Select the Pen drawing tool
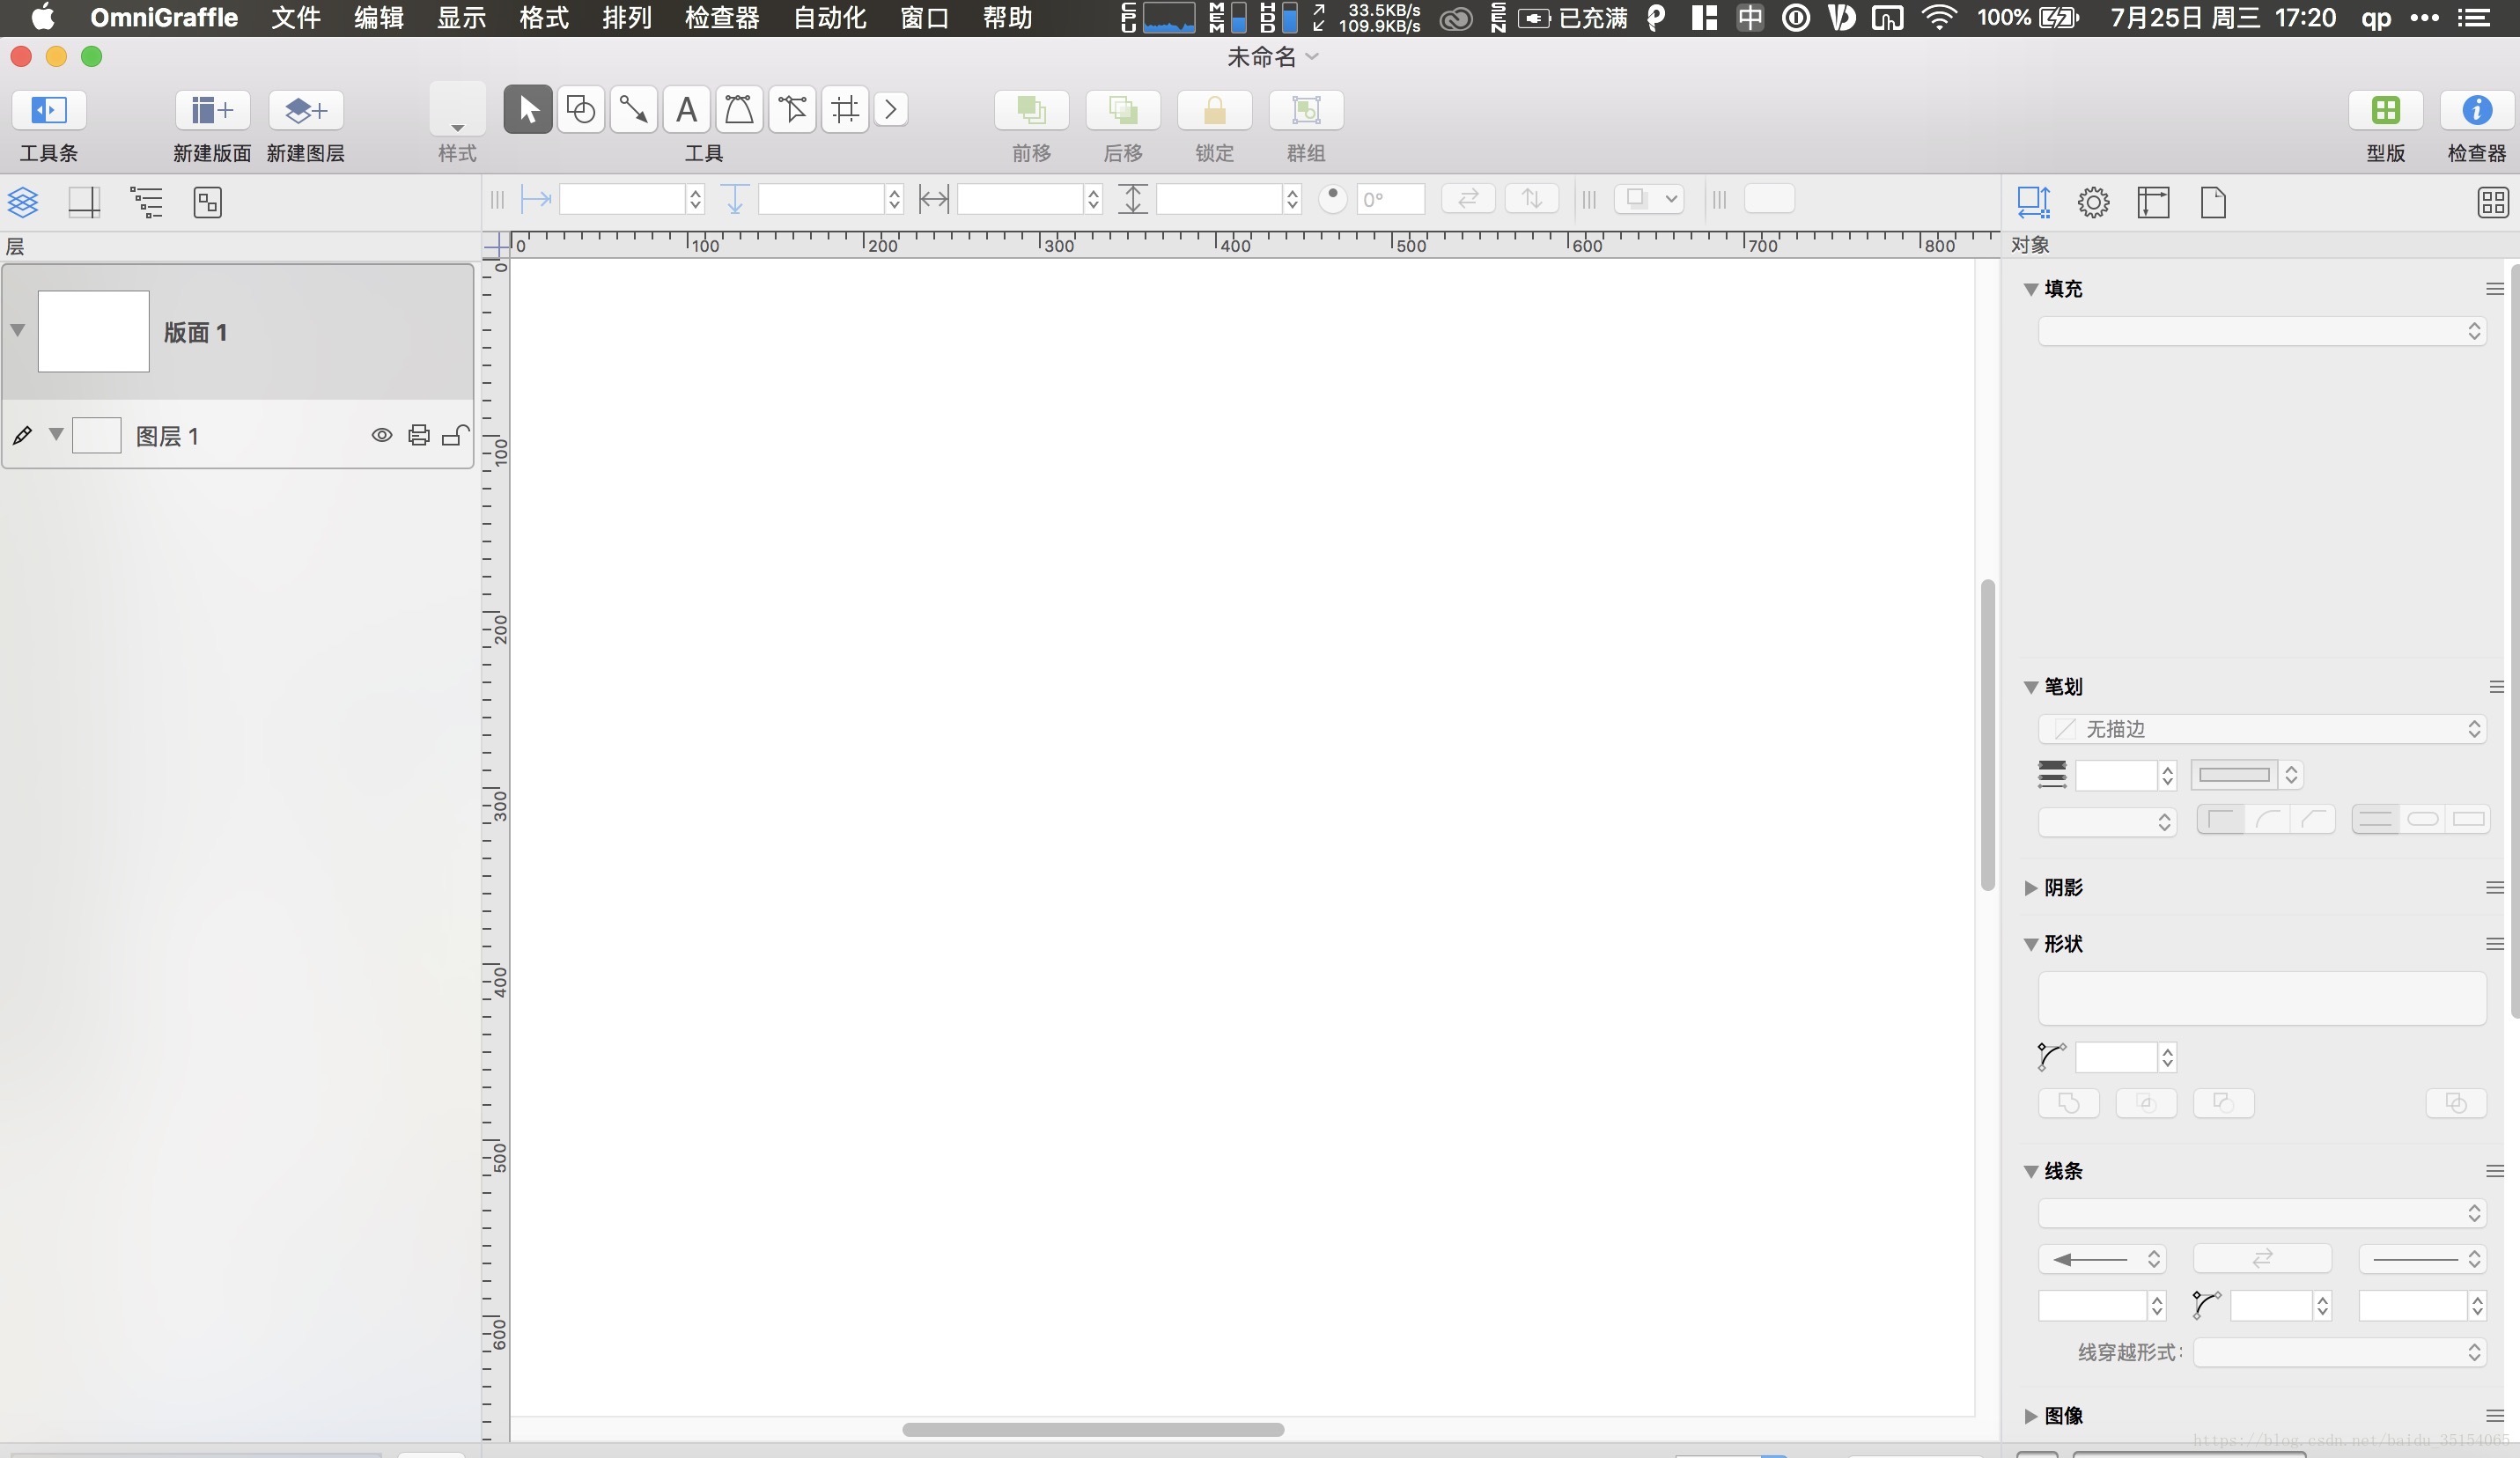 coord(739,109)
